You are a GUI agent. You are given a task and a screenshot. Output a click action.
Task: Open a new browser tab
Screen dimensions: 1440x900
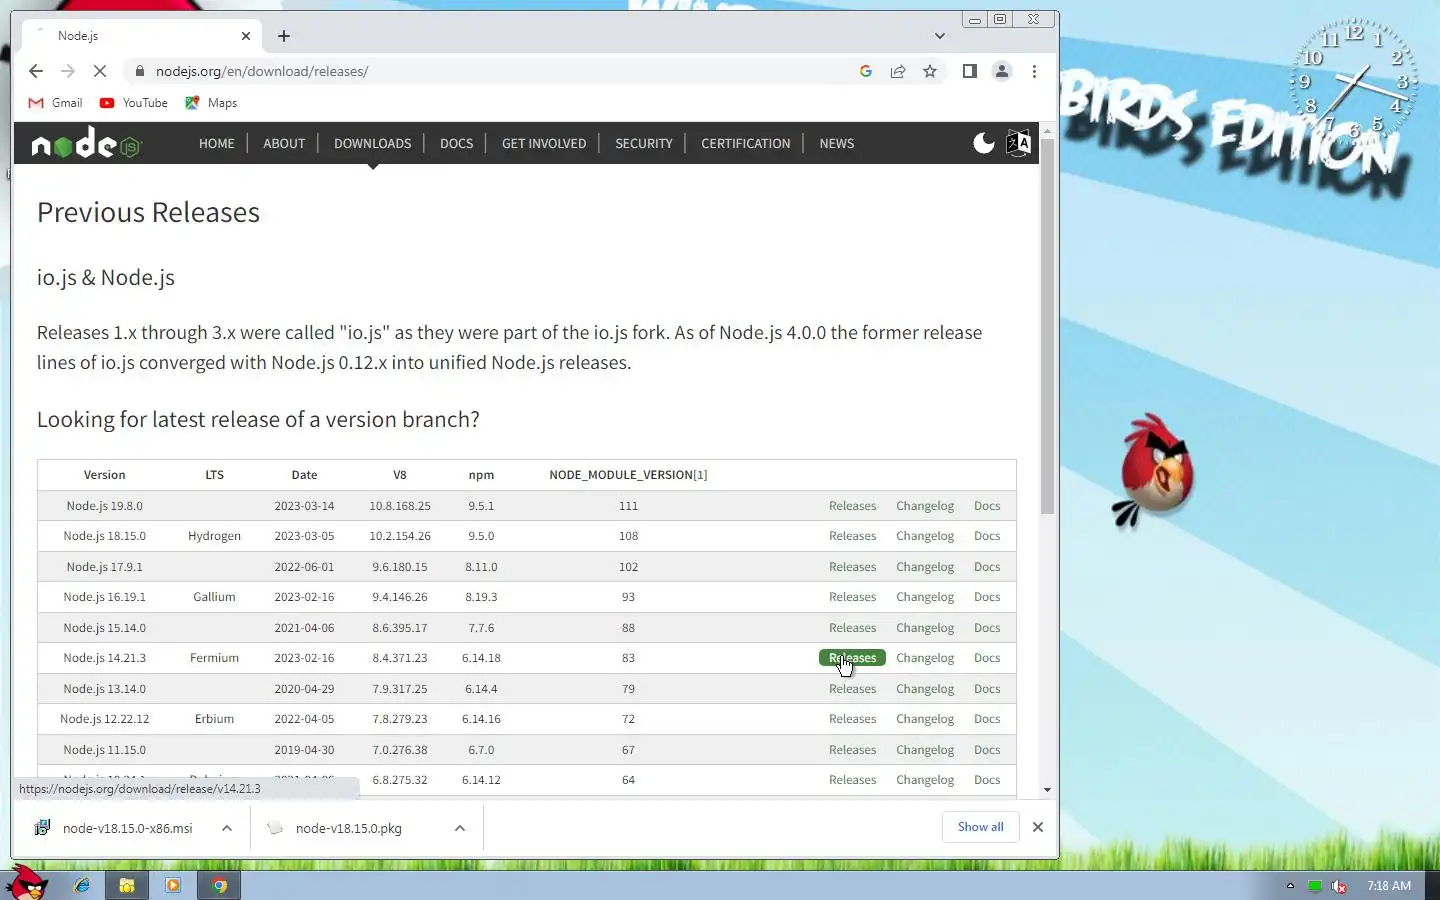284,36
